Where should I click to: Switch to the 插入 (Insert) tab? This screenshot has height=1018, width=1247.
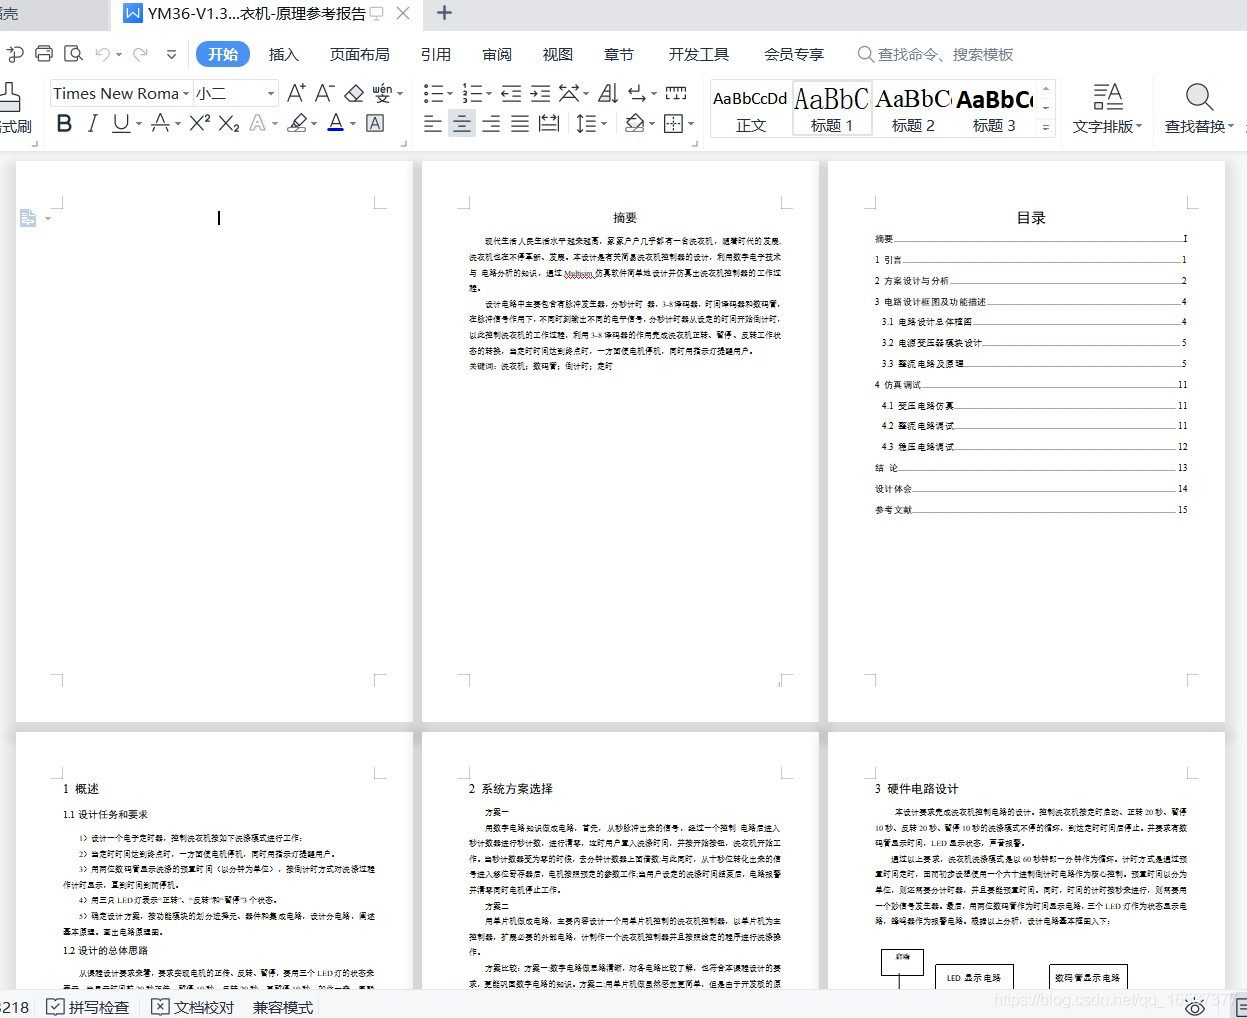click(284, 54)
